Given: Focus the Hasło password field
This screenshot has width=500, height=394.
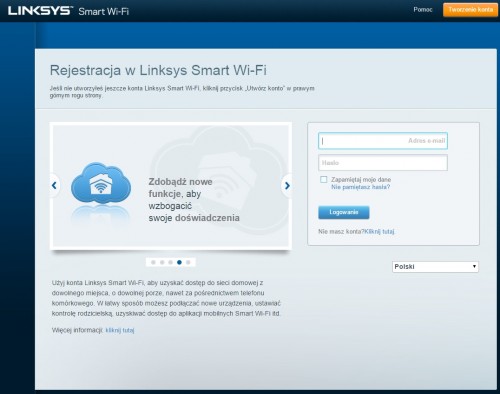Looking at the screenshot, I should point(383,163).
